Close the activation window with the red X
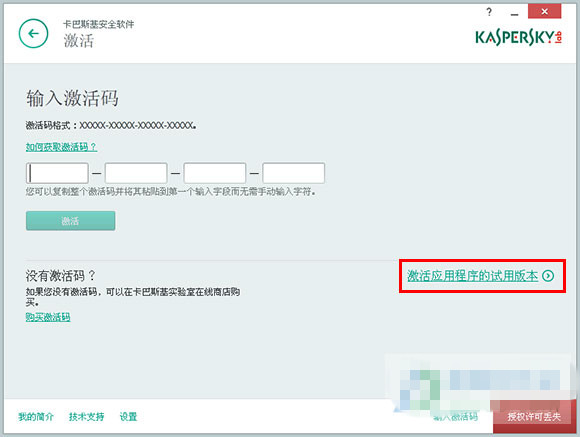The image size is (580, 437). coord(544,11)
